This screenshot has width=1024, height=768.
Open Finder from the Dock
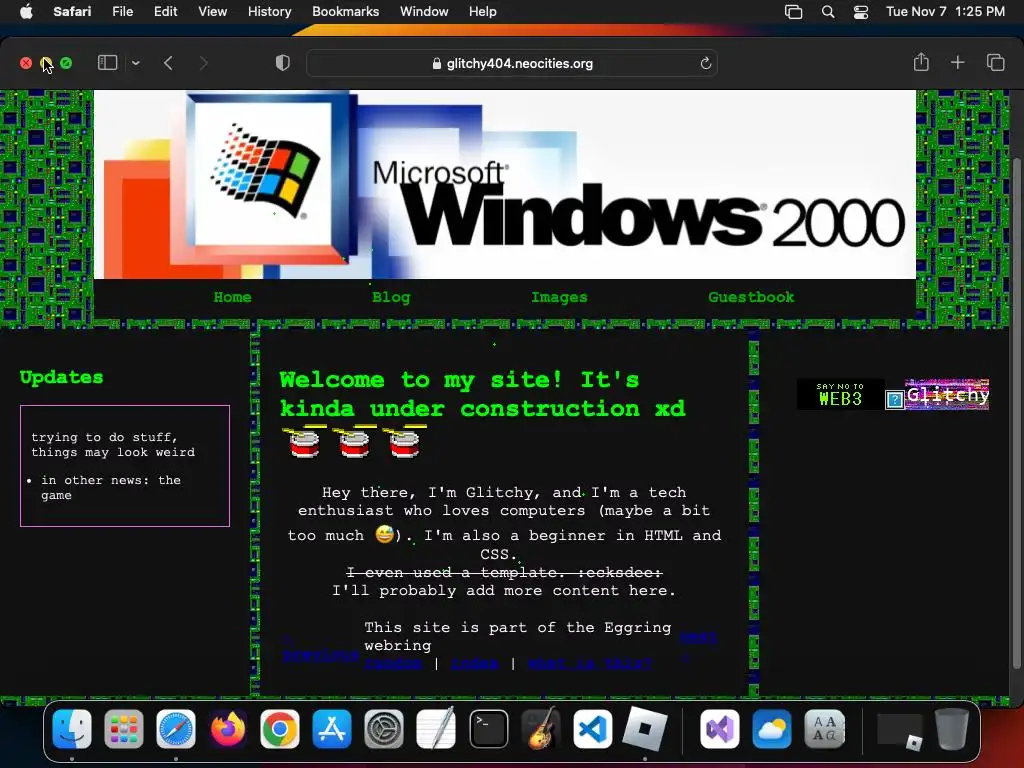click(x=72, y=729)
